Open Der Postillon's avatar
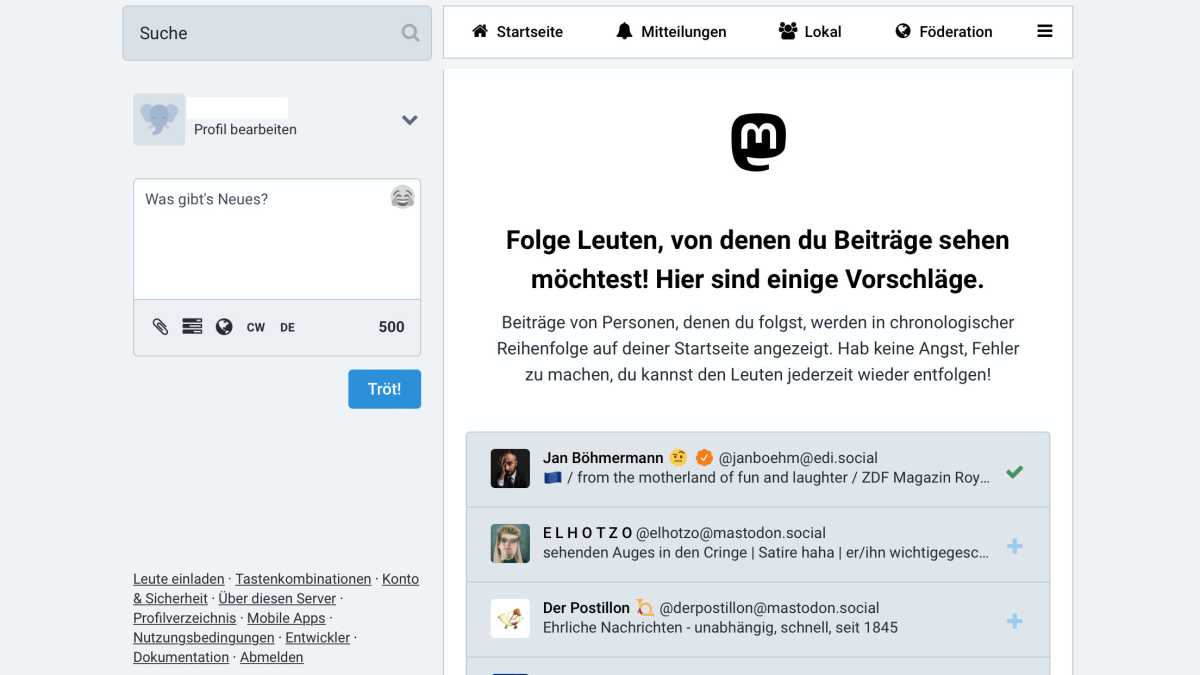Image resolution: width=1200 pixels, height=675 pixels. click(x=510, y=618)
